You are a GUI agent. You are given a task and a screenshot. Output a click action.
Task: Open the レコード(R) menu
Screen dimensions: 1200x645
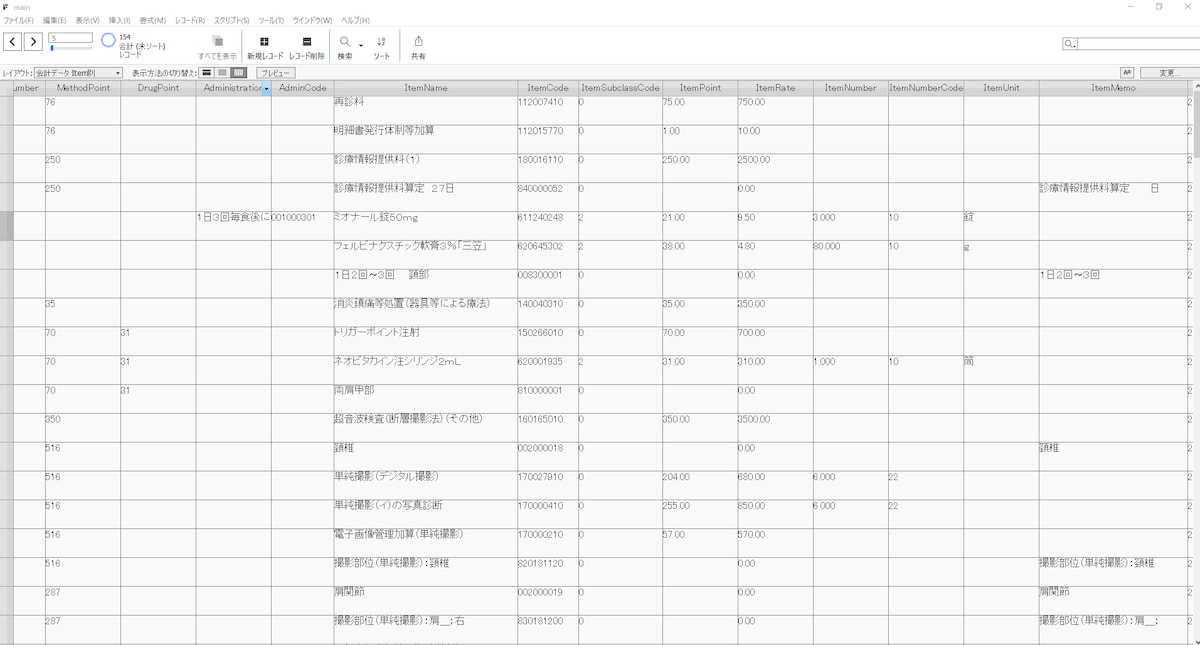pyautogui.click(x=189, y=20)
